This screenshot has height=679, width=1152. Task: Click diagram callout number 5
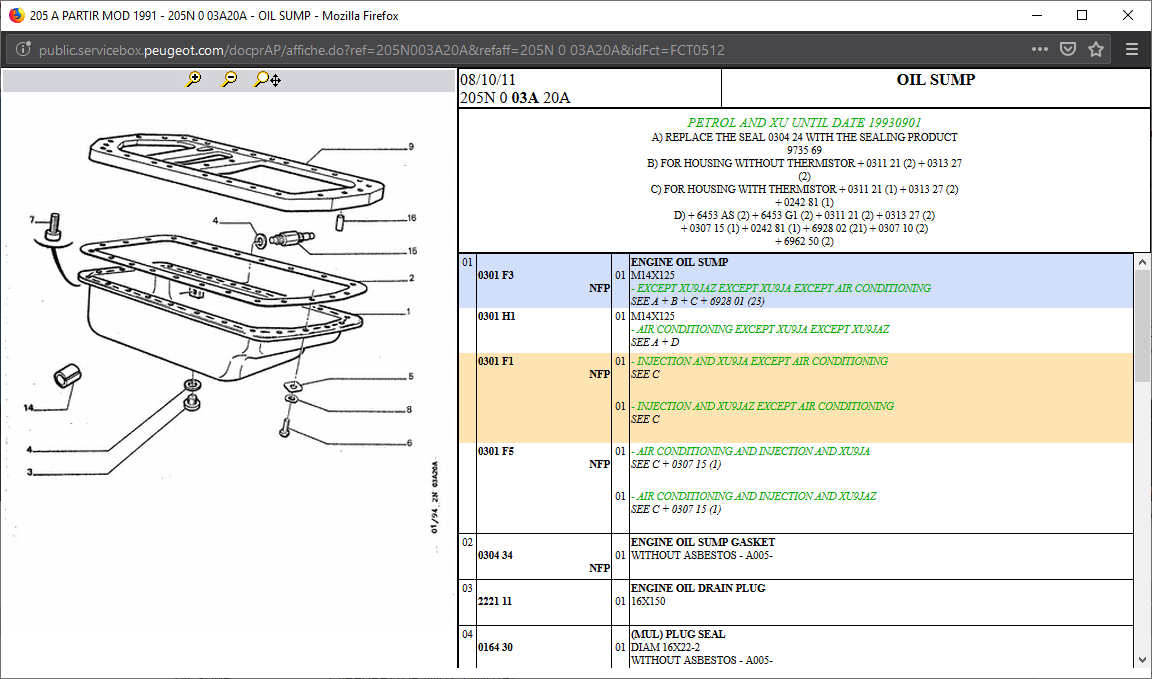[411, 377]
